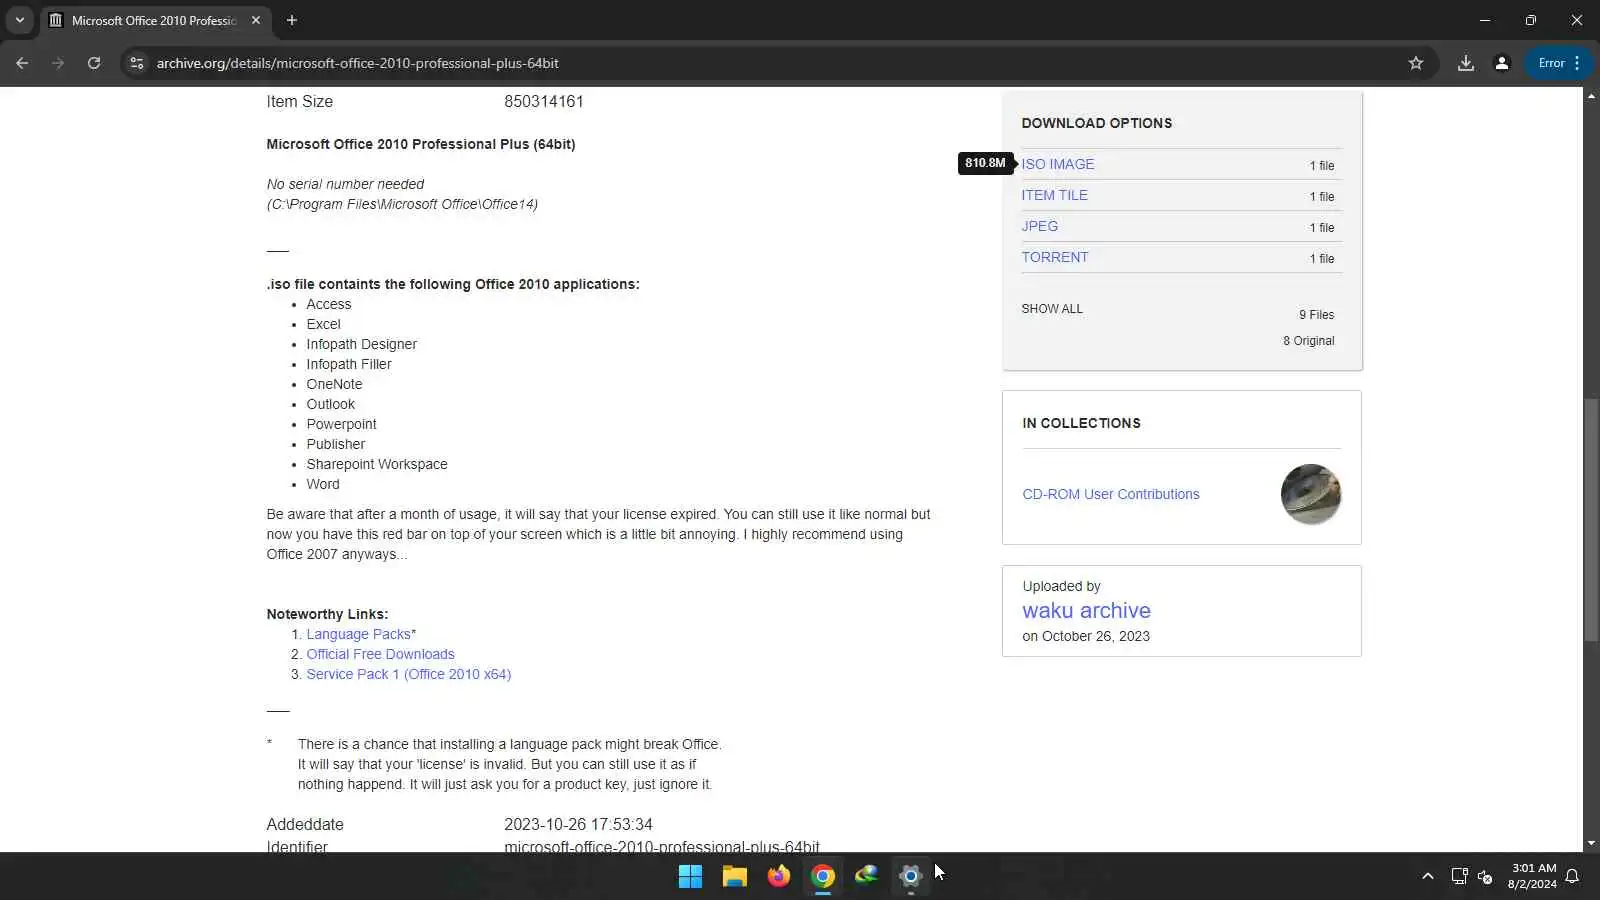The image size is (1600, 900).
Task: Open a new browser tab
Action: pyautogui.click(x=292, y=20)
